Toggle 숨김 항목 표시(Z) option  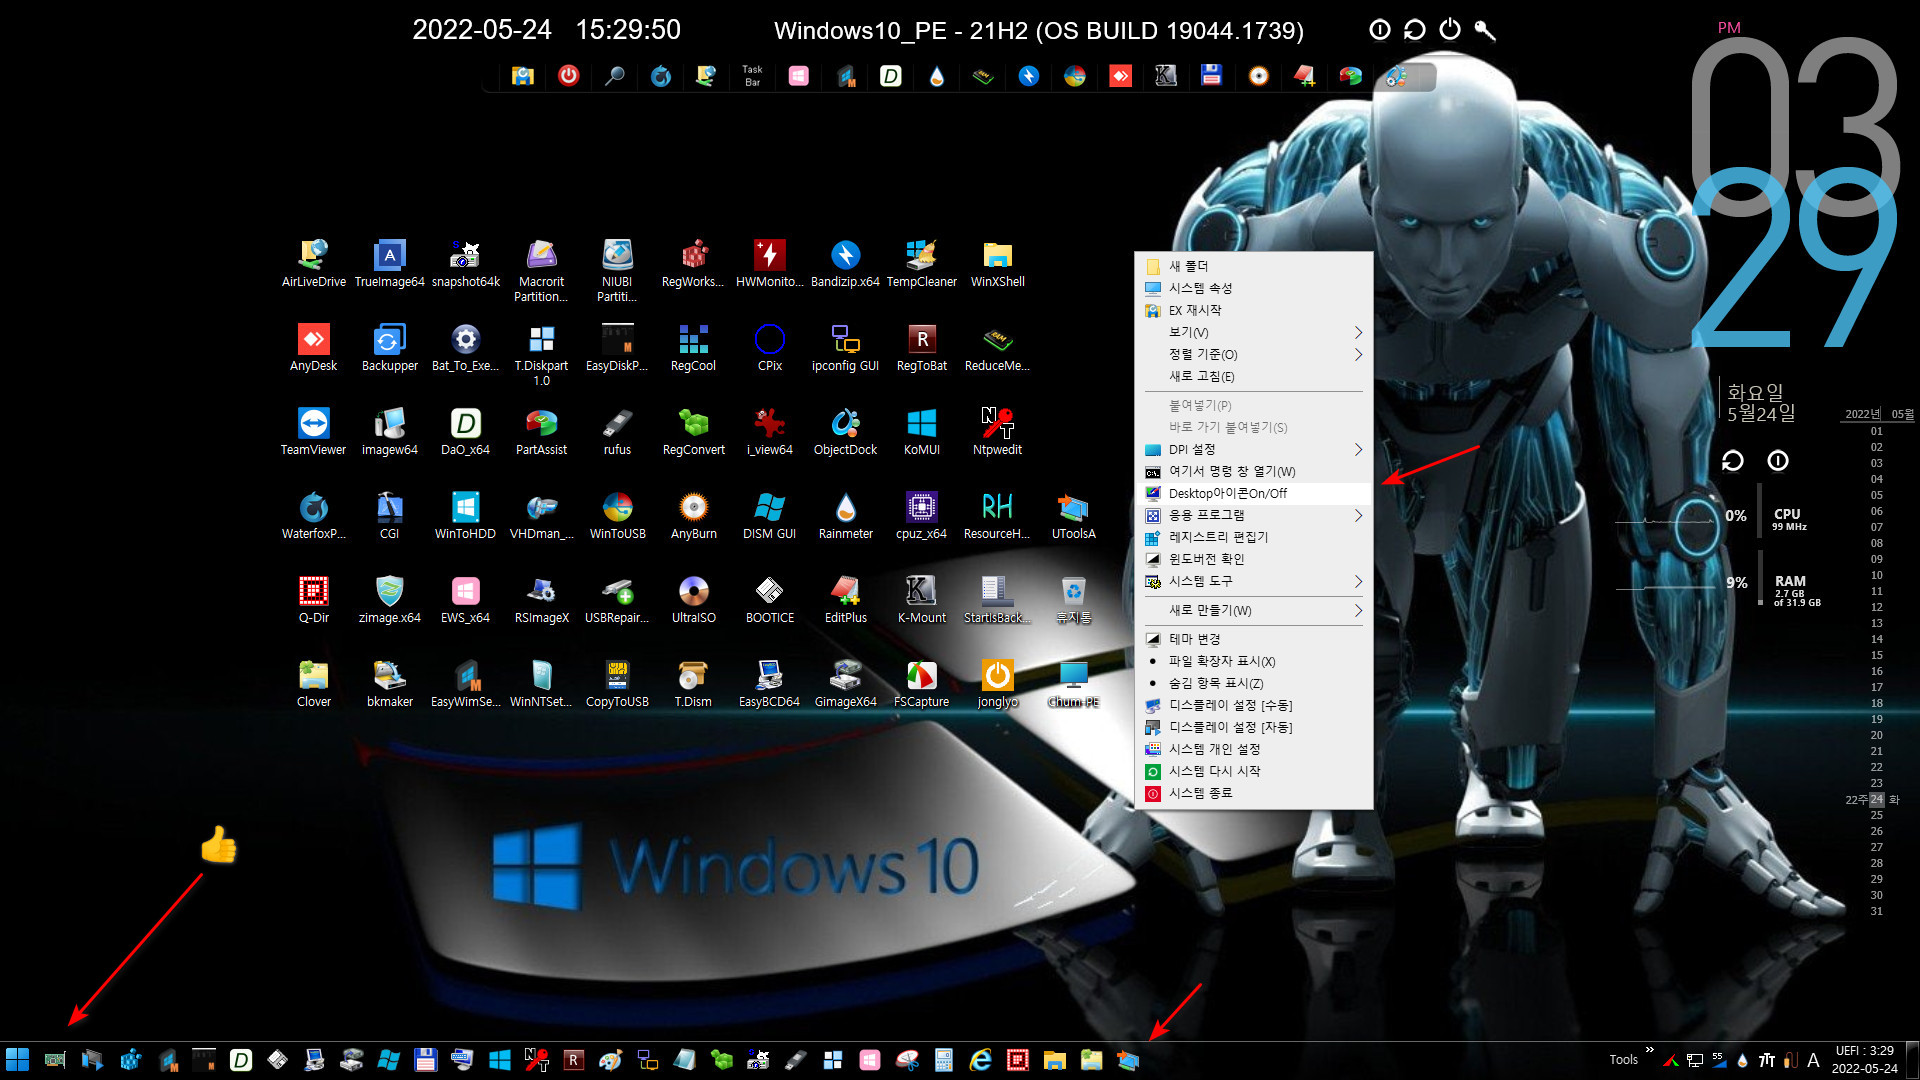click(x=1254, y=683)
